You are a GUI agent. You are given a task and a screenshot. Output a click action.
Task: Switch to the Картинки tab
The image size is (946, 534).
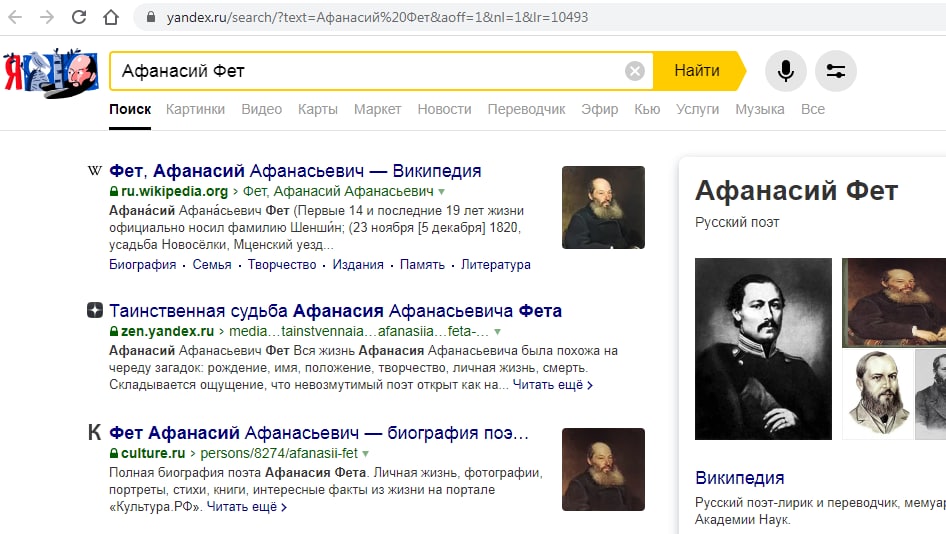(x=195, y=109)
